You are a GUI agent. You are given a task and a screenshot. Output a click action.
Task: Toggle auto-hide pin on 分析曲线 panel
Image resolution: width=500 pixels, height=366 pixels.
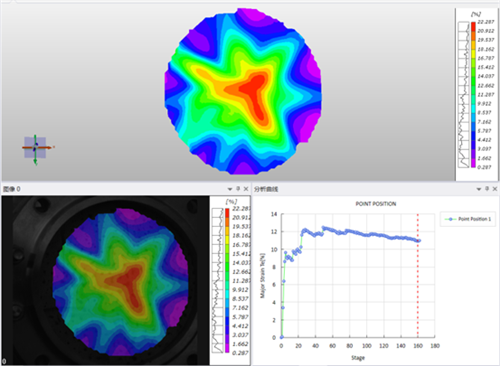pyautogui.click(x=487, y=189)
